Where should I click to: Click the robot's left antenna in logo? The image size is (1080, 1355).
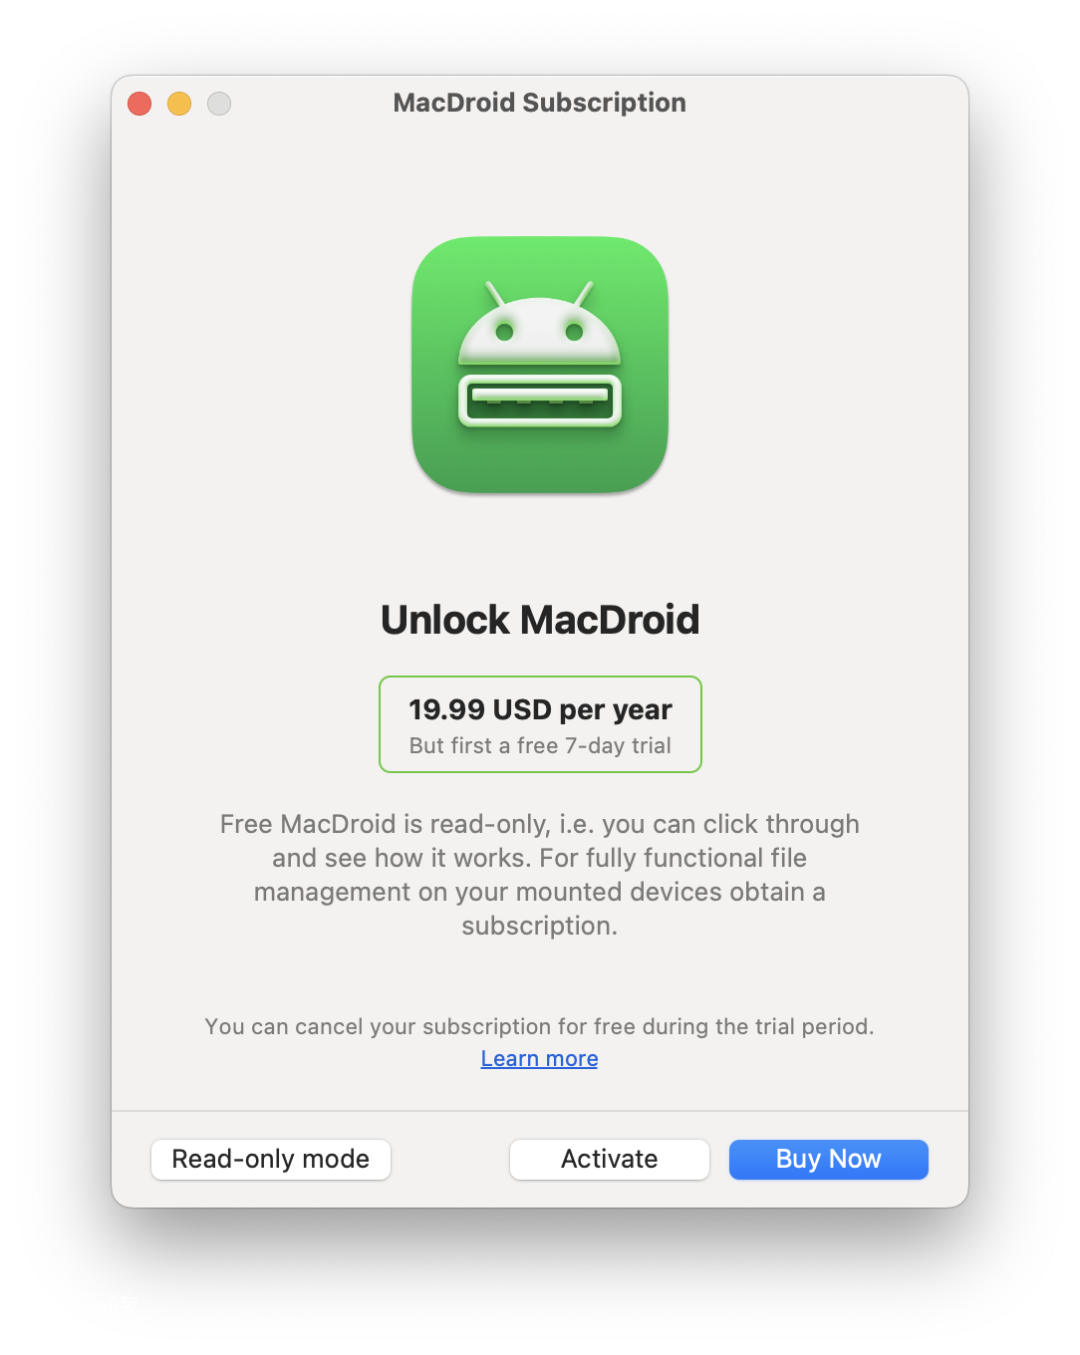tap(495, 294)
